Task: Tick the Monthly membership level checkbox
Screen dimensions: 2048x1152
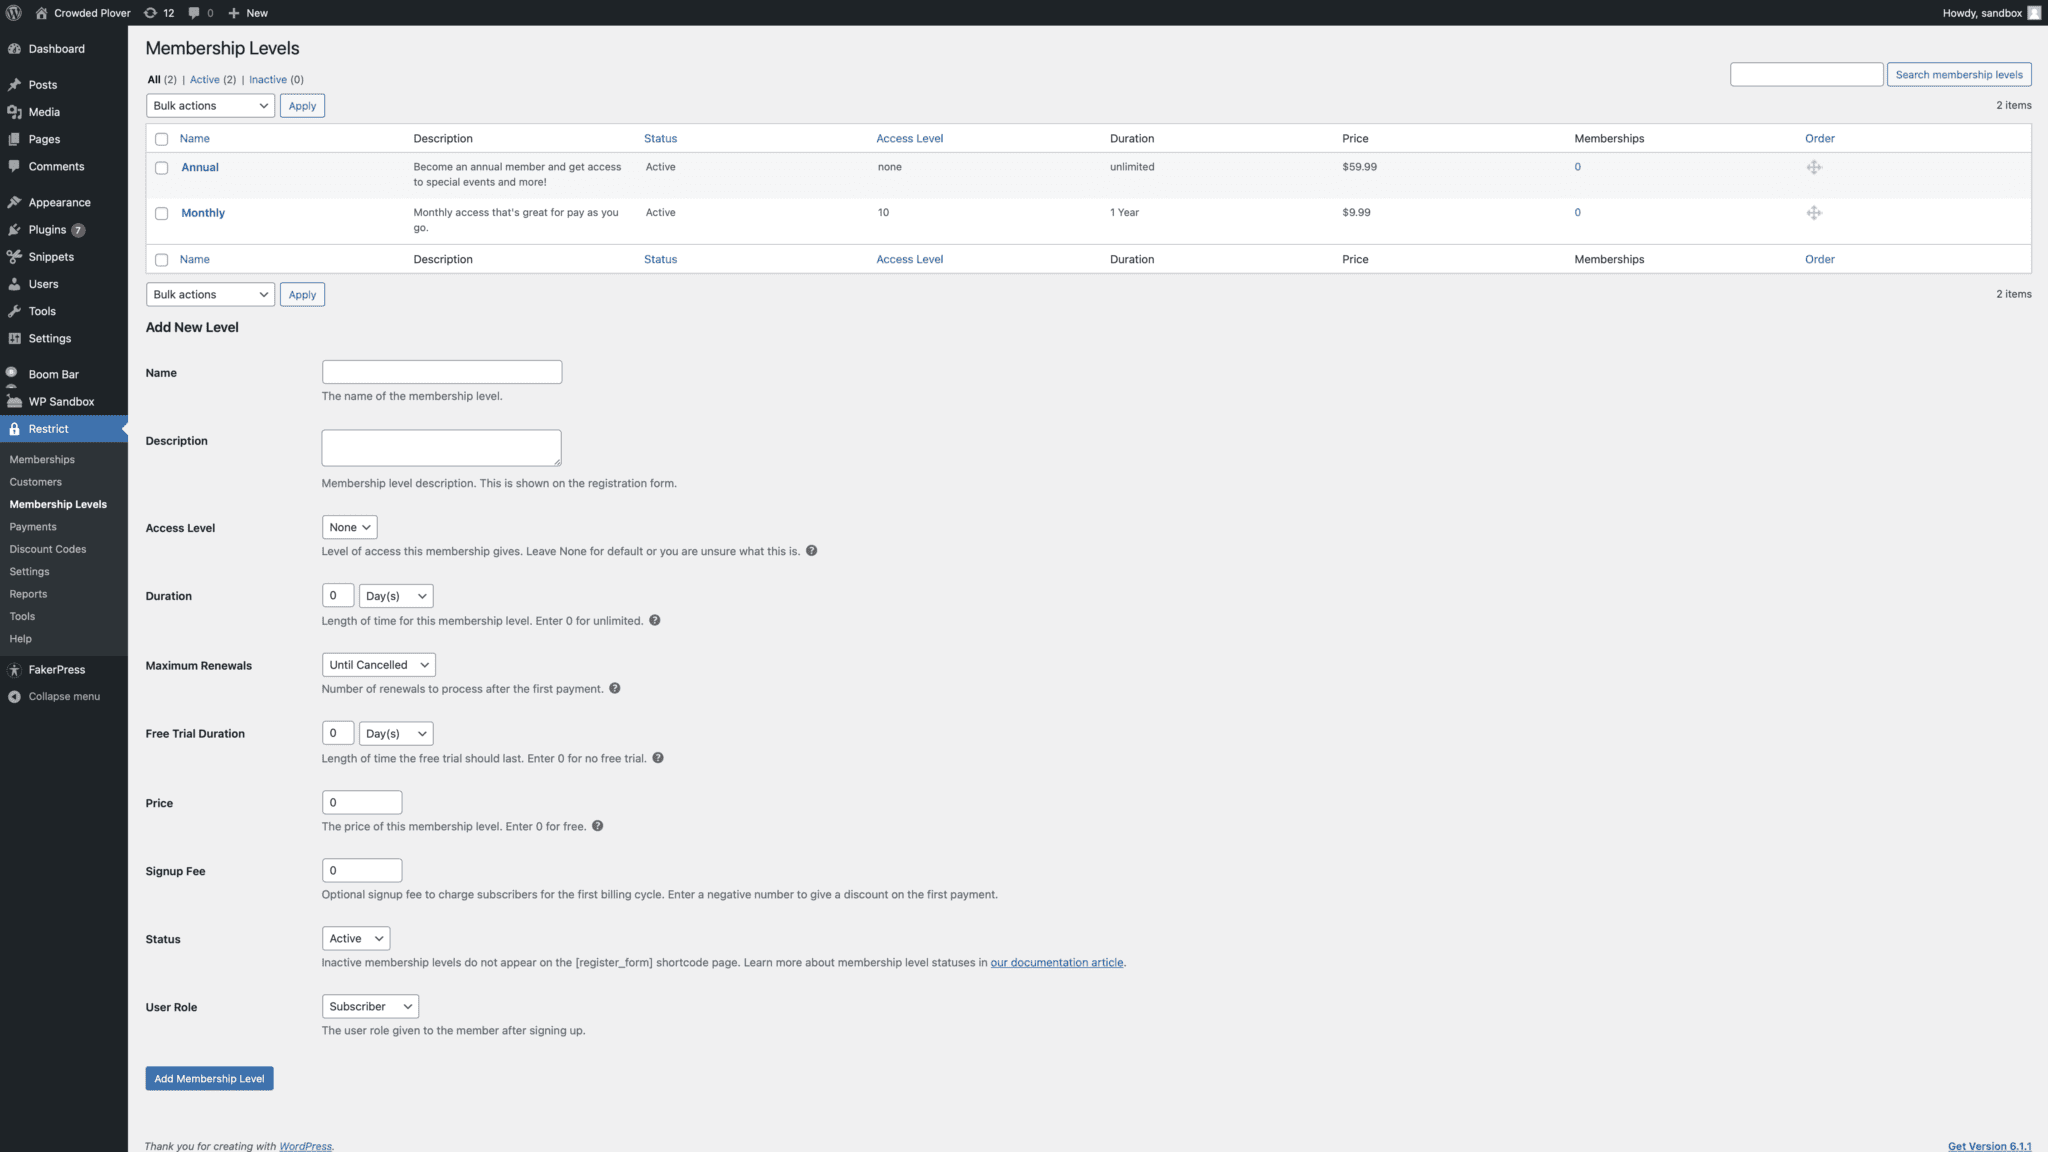Action: click(x=161, y=213)
